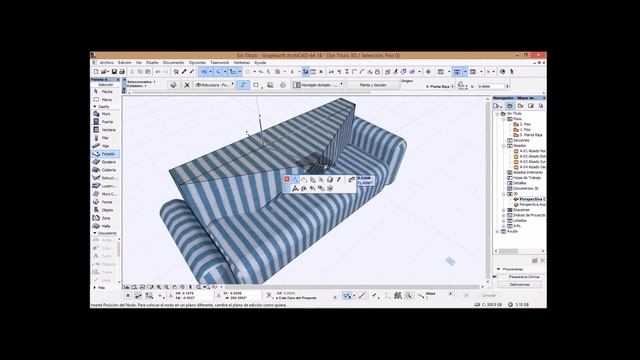Open the Estructura dropdown in info box
640x360 pixels.
(x=215, y=85)
